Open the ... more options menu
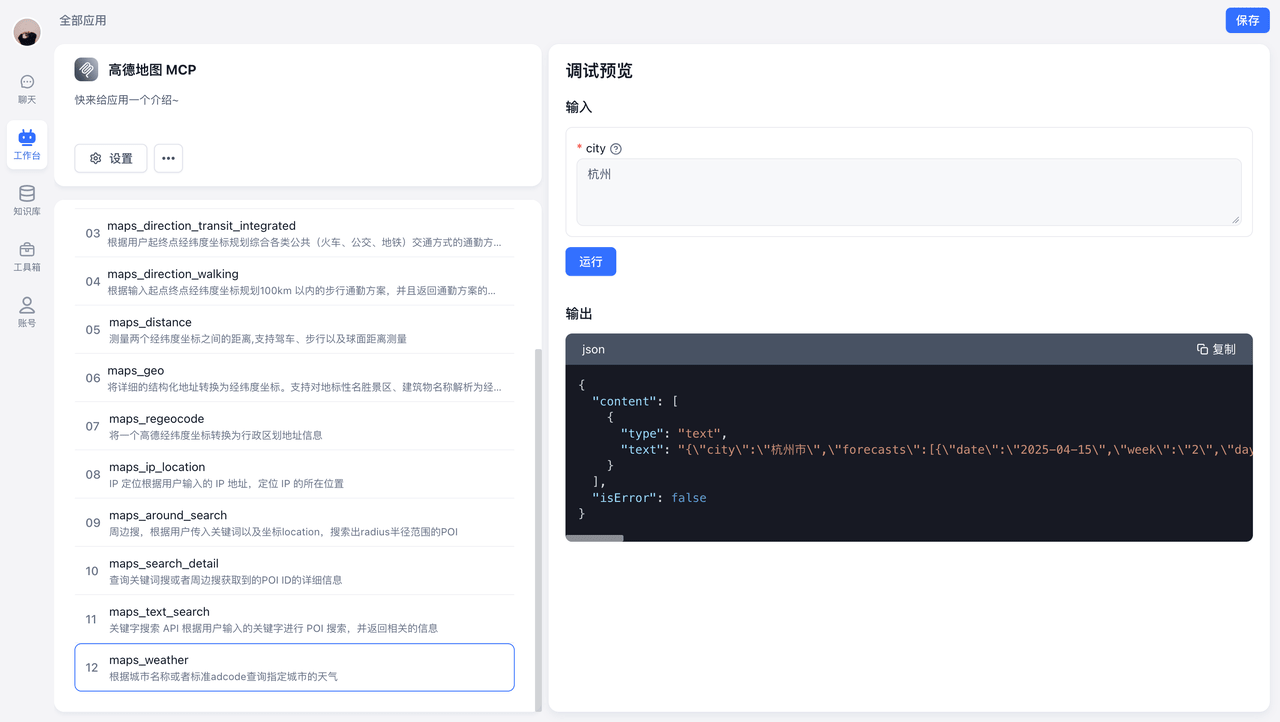Viewport: 1280px width, 722px height. coord(168,158)
